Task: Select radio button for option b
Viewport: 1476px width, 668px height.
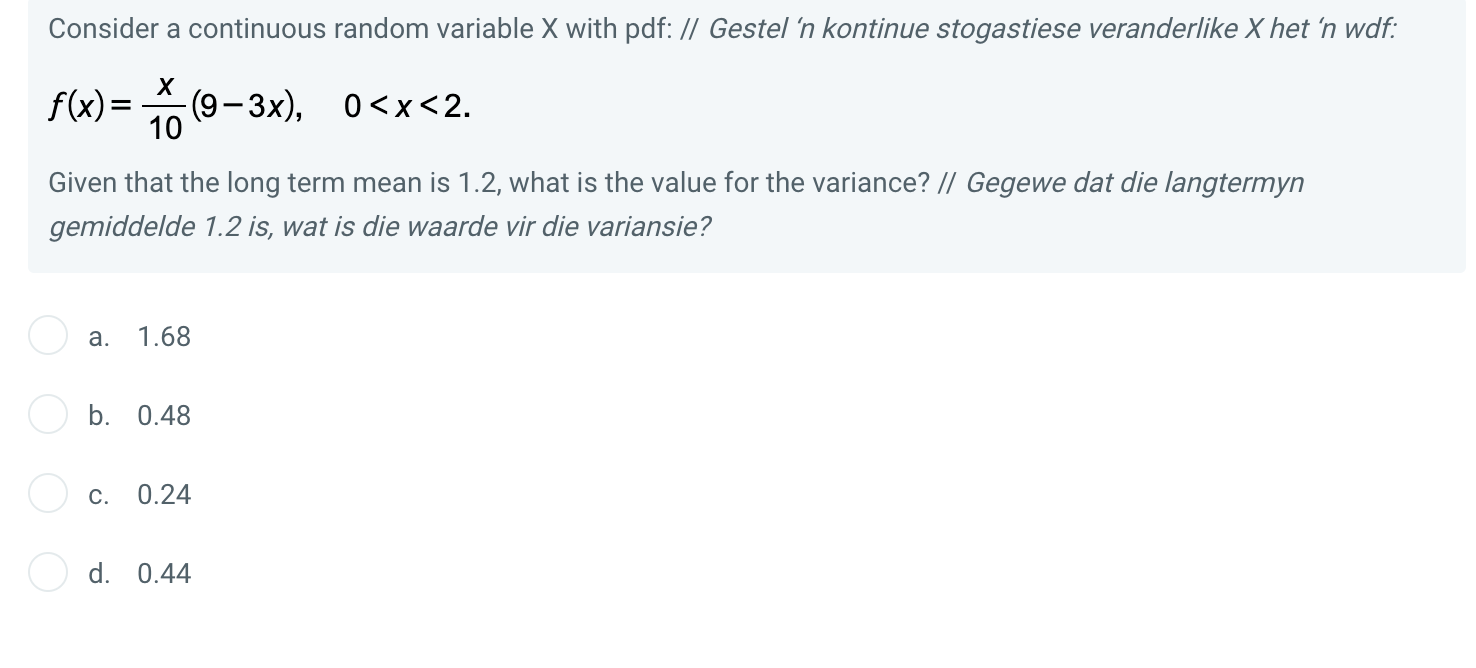Action: (x=48, y=415)
